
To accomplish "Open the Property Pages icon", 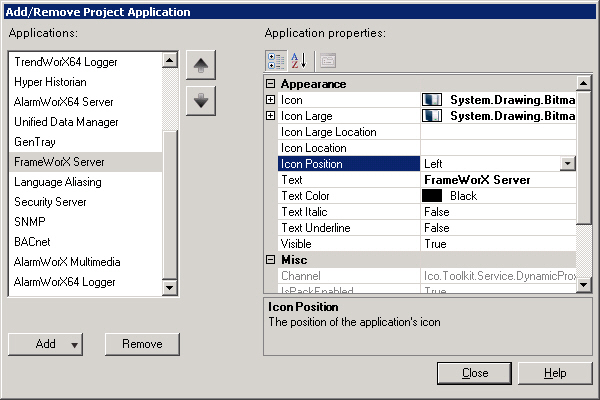I will pos(327,60).
